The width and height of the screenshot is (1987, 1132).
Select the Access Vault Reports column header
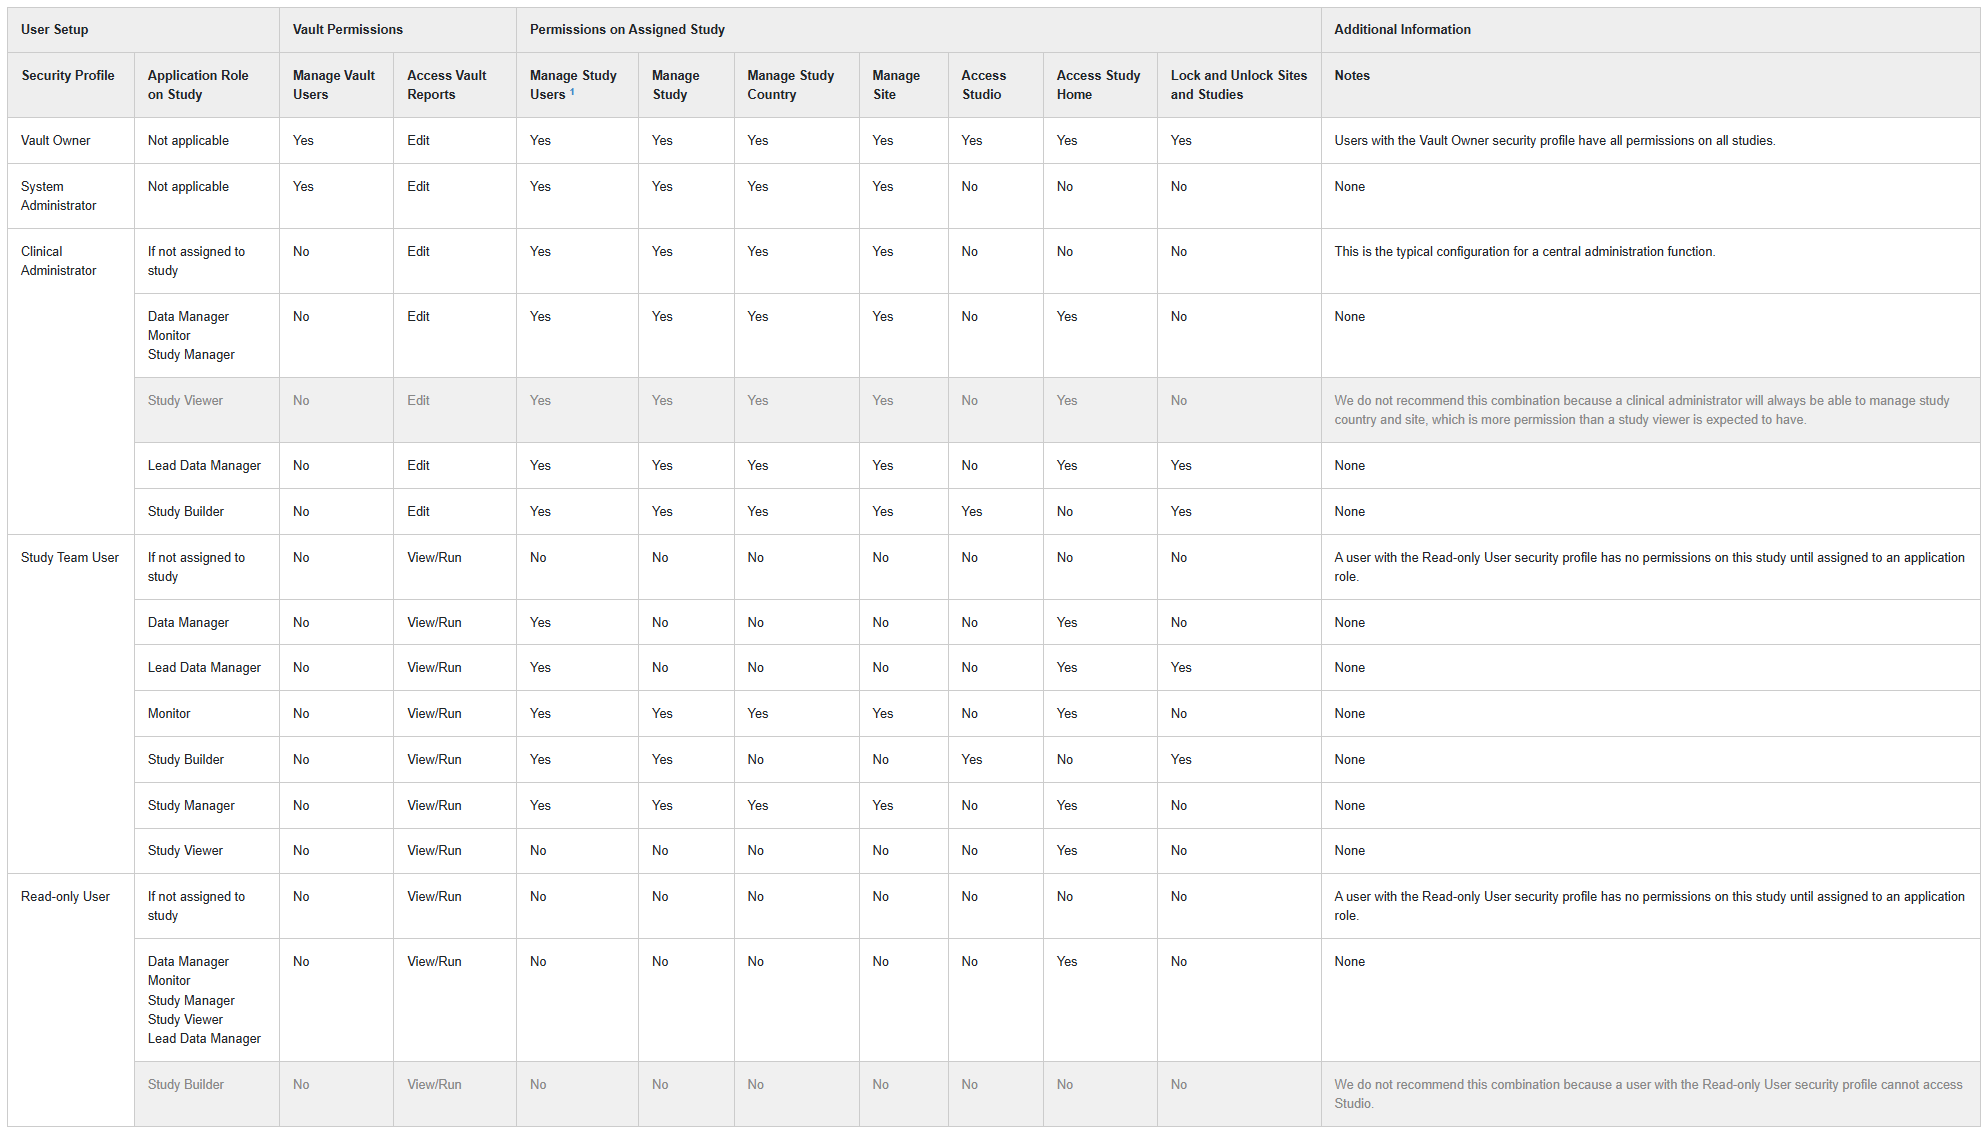point(446,85)
